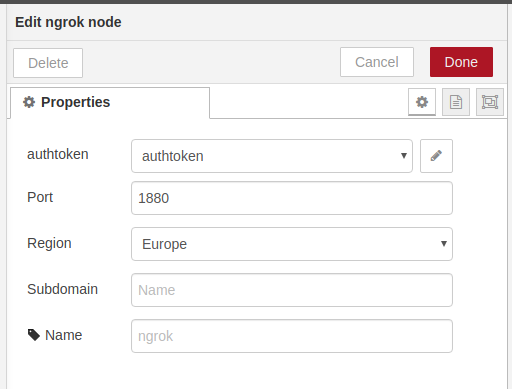
Task: Click the 'Region' label
Action: (49, 243)
